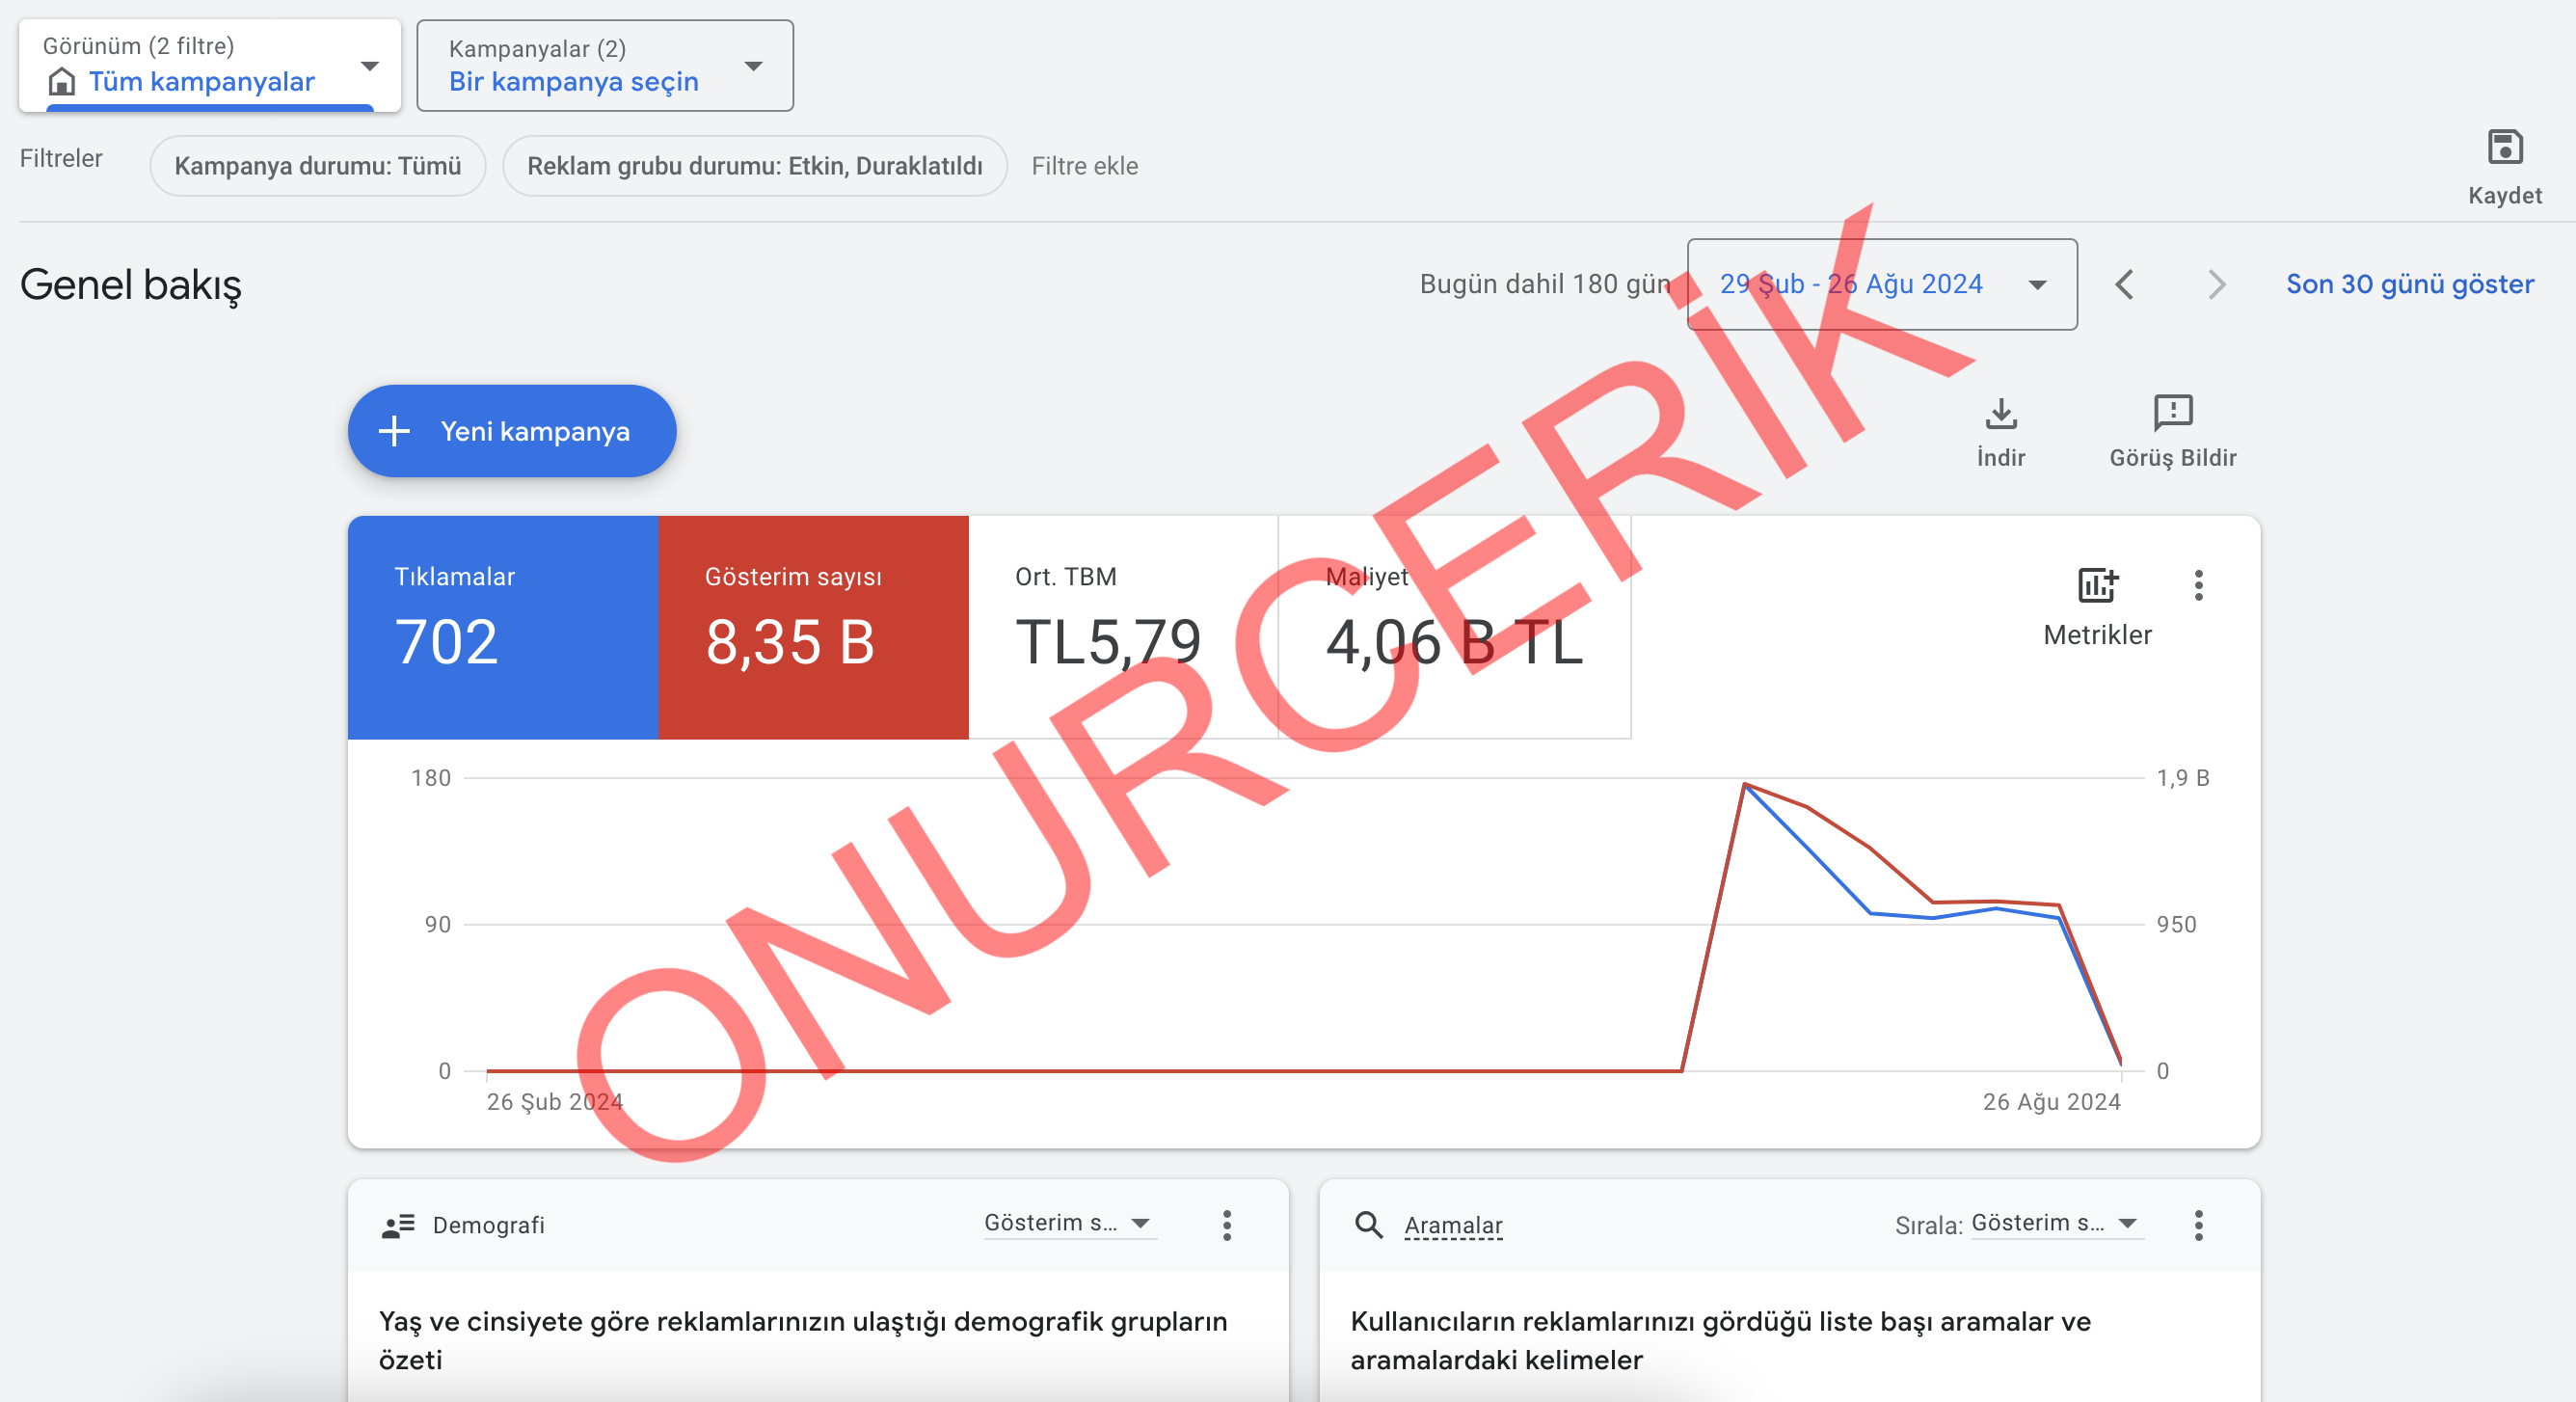Click the İndir download icon
Screen dimensions: 2576x1402
pyautogui.click(x=2000, y=413)
